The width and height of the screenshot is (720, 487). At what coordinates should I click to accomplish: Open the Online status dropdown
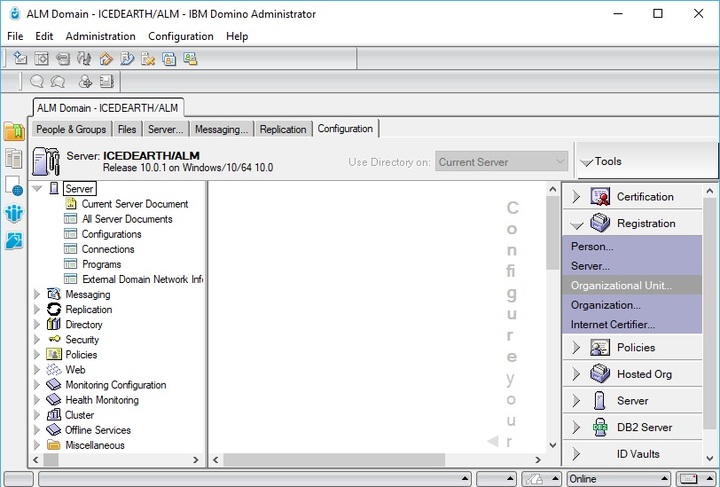pyautogui.click(x=618, y=479)
